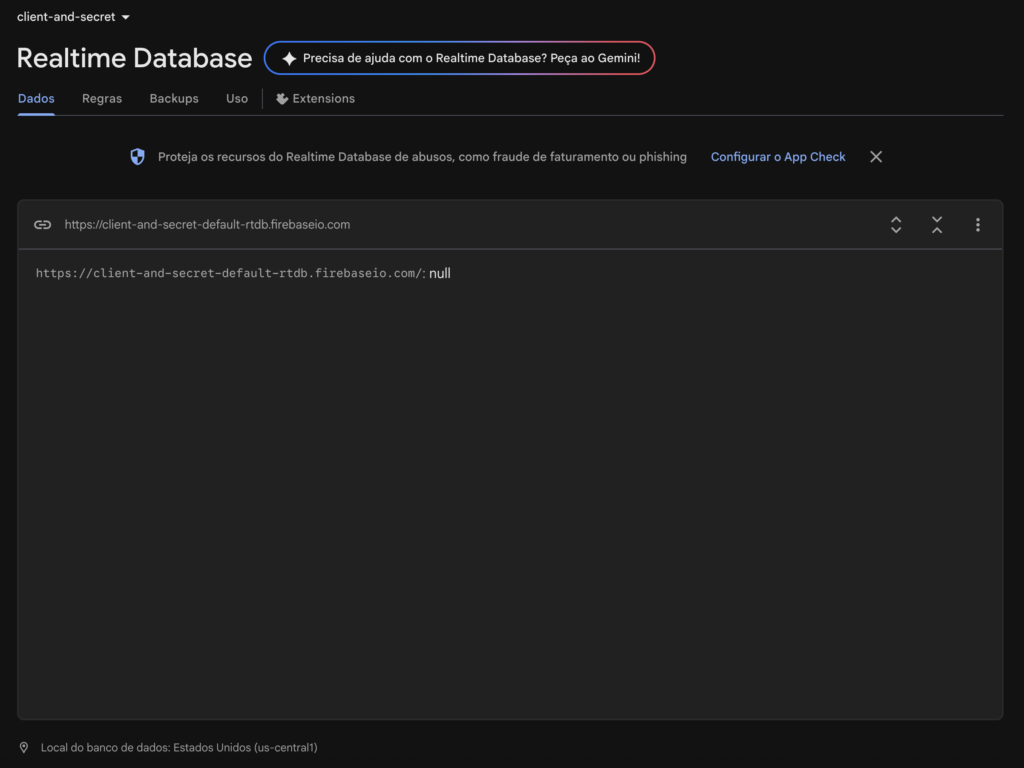Viewport: 1024px width, 768px height.
Task: Expand all database nodes
Action: 896,225
